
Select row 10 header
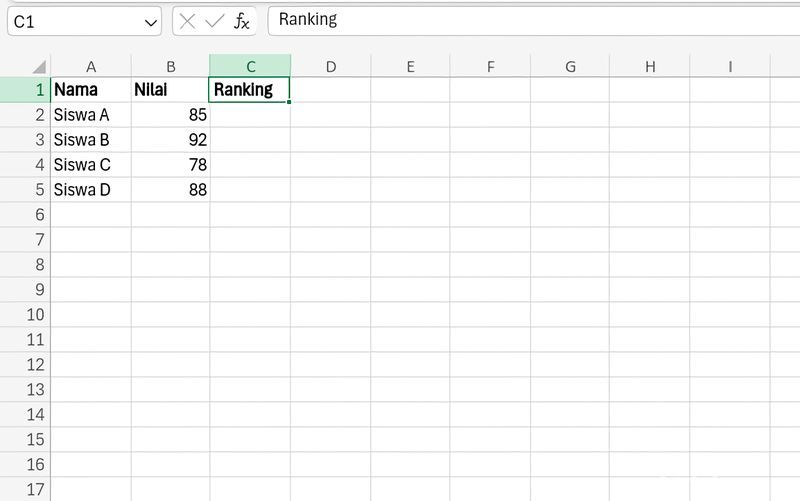pyautogui.click(x=25, y=315)
